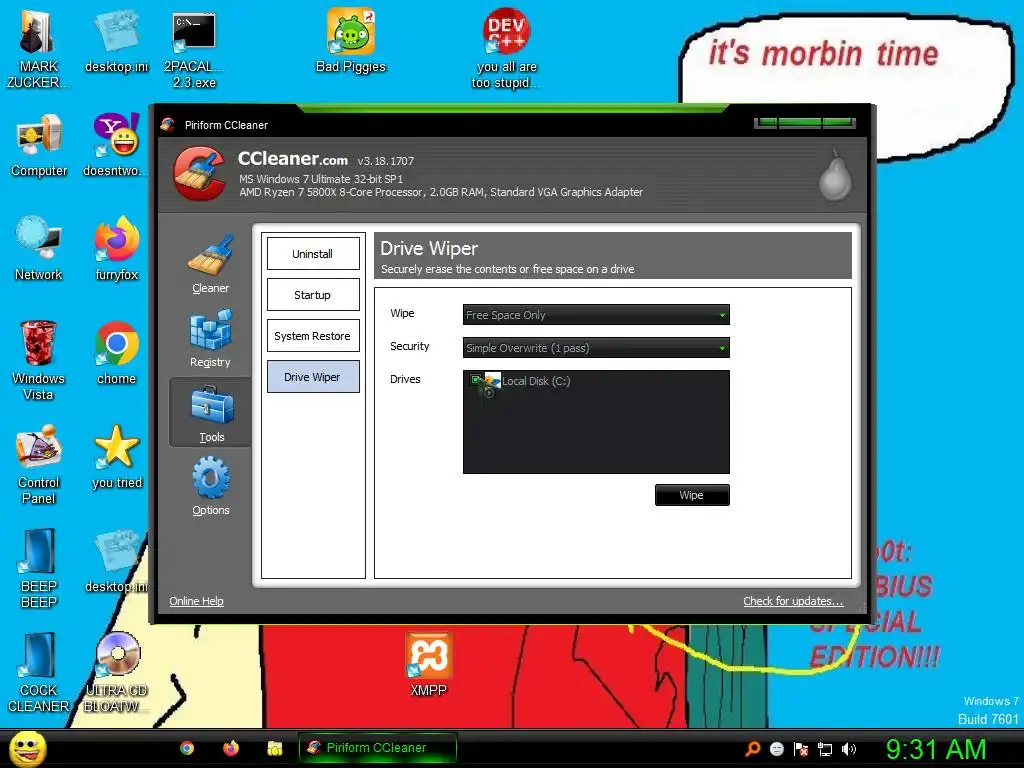
Task: Toggle Local Disk (C:) checkbox
Action: (x=475, y=380)
